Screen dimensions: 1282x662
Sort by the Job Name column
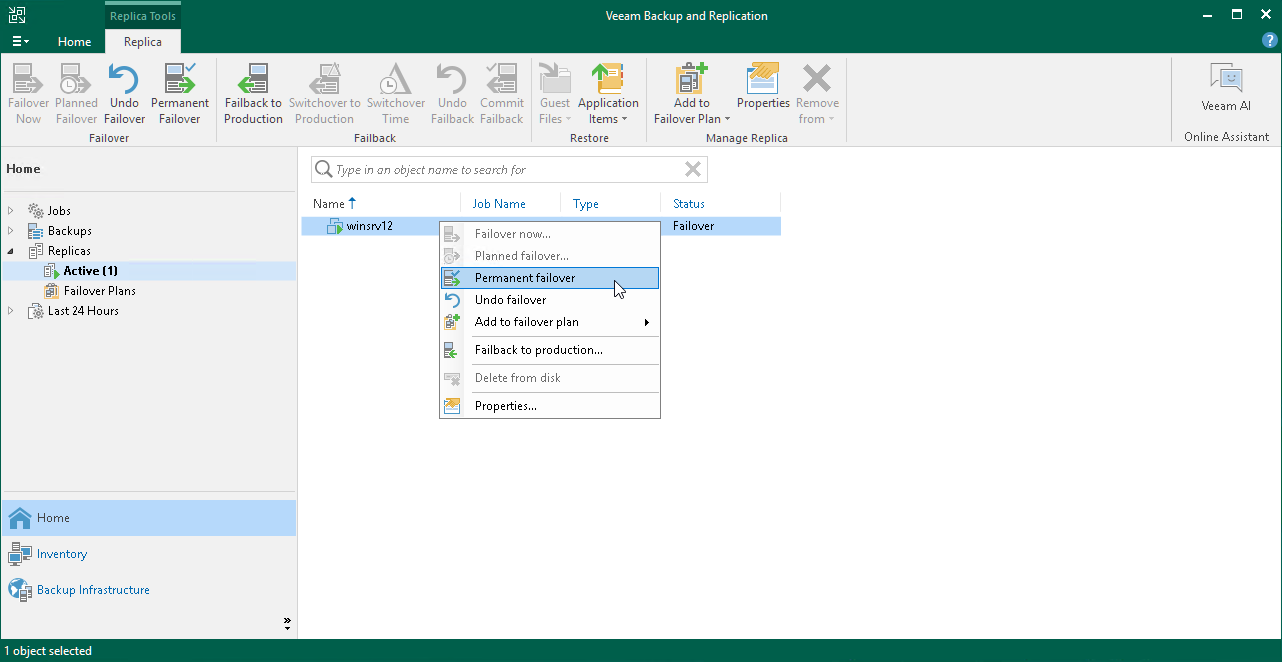point(499,204)
